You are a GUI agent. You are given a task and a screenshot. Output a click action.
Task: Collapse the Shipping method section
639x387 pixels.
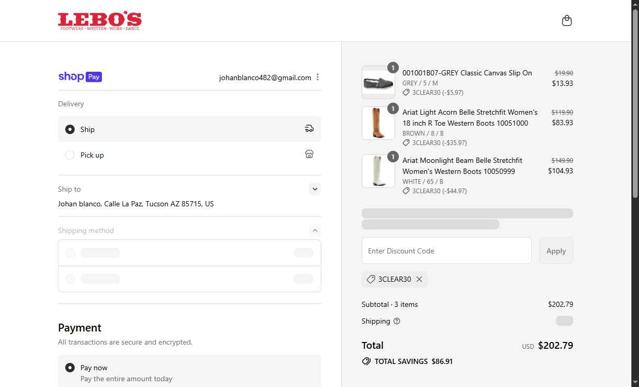click(315, 231)
